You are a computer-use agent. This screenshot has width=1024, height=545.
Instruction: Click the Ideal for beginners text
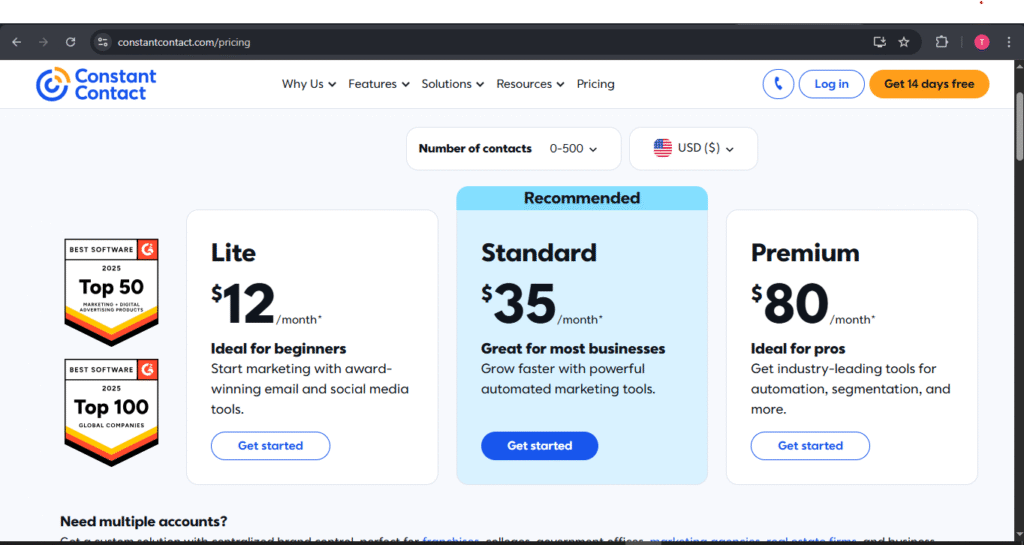278,349
